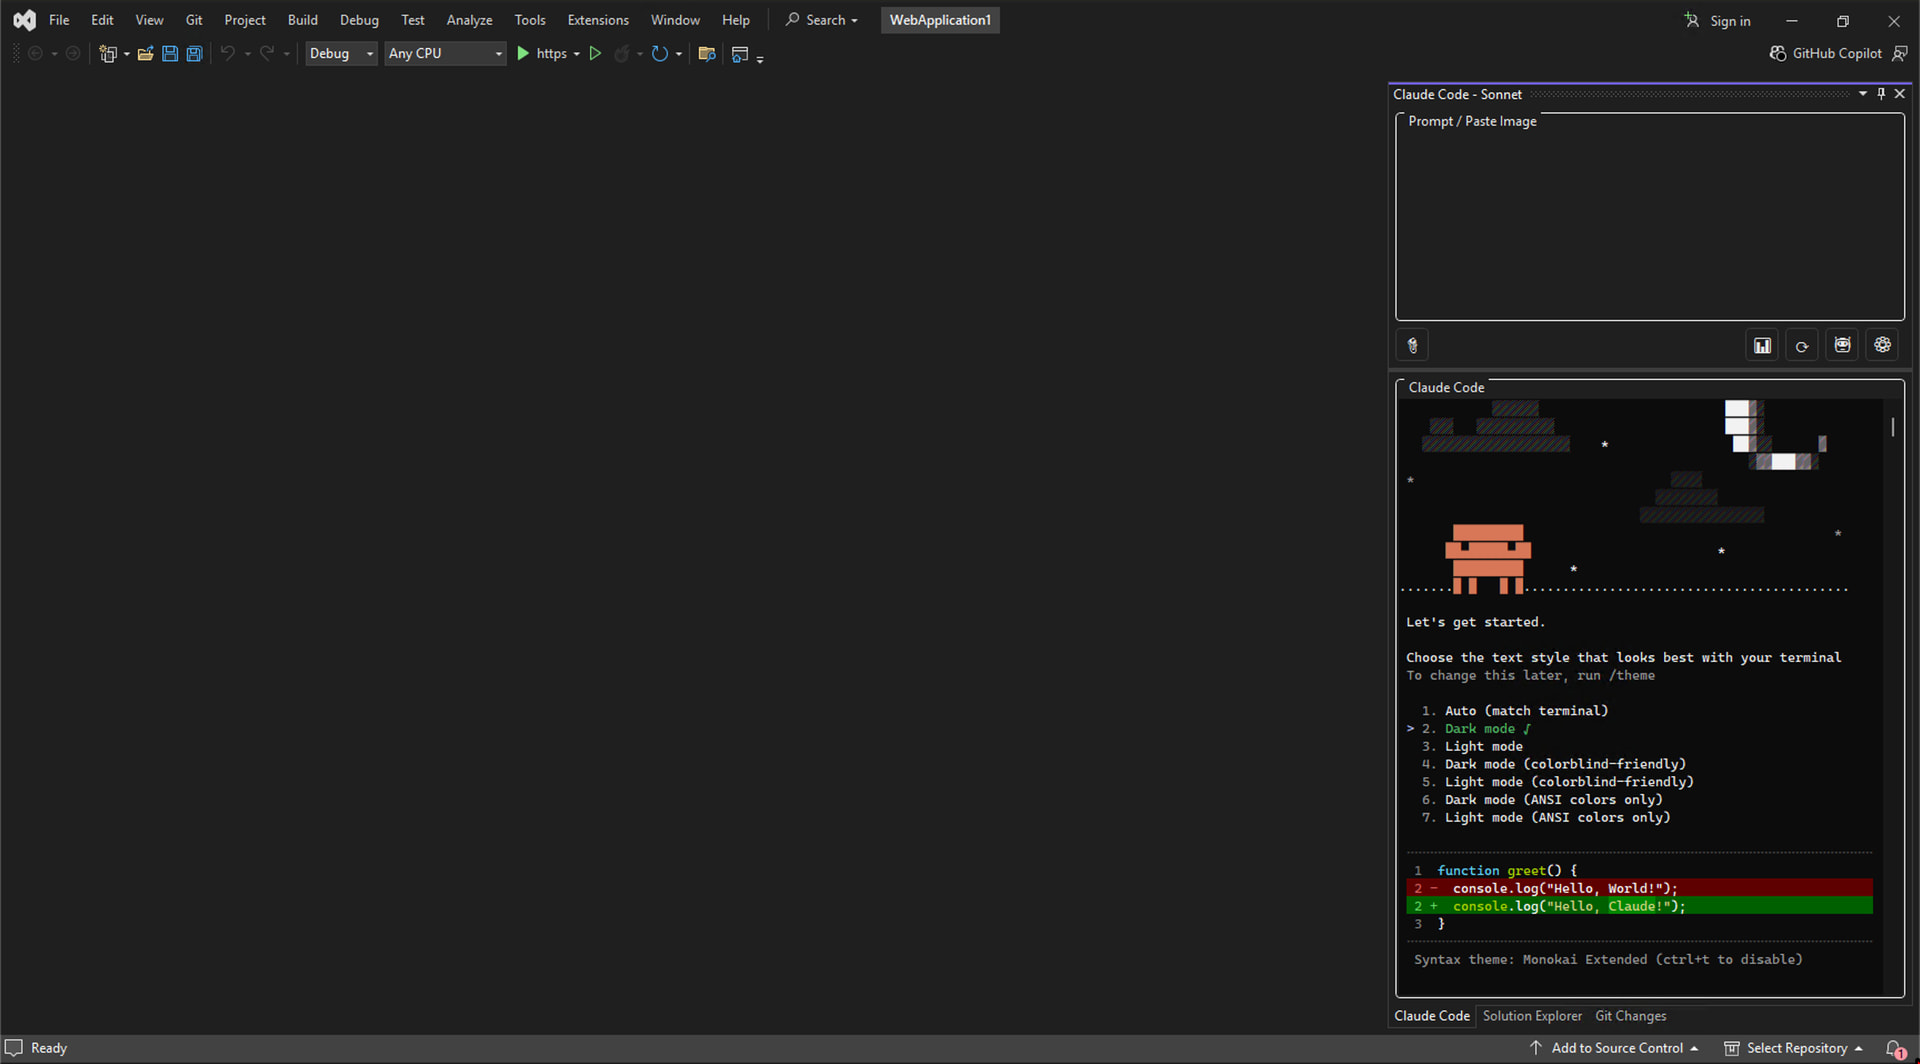
Task: Expand the https launch profile dropdown arrow
Action: click(577, 54)
